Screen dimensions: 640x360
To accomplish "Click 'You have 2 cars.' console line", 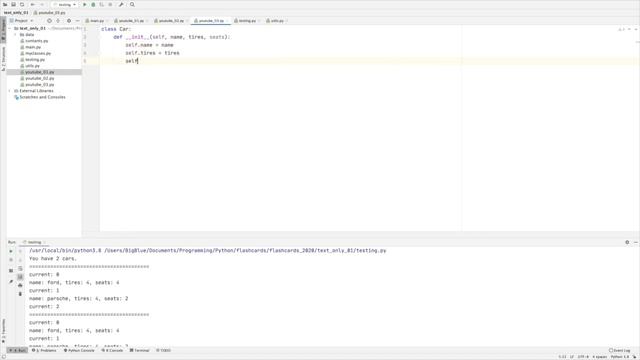I will click(x=53, y=258).
